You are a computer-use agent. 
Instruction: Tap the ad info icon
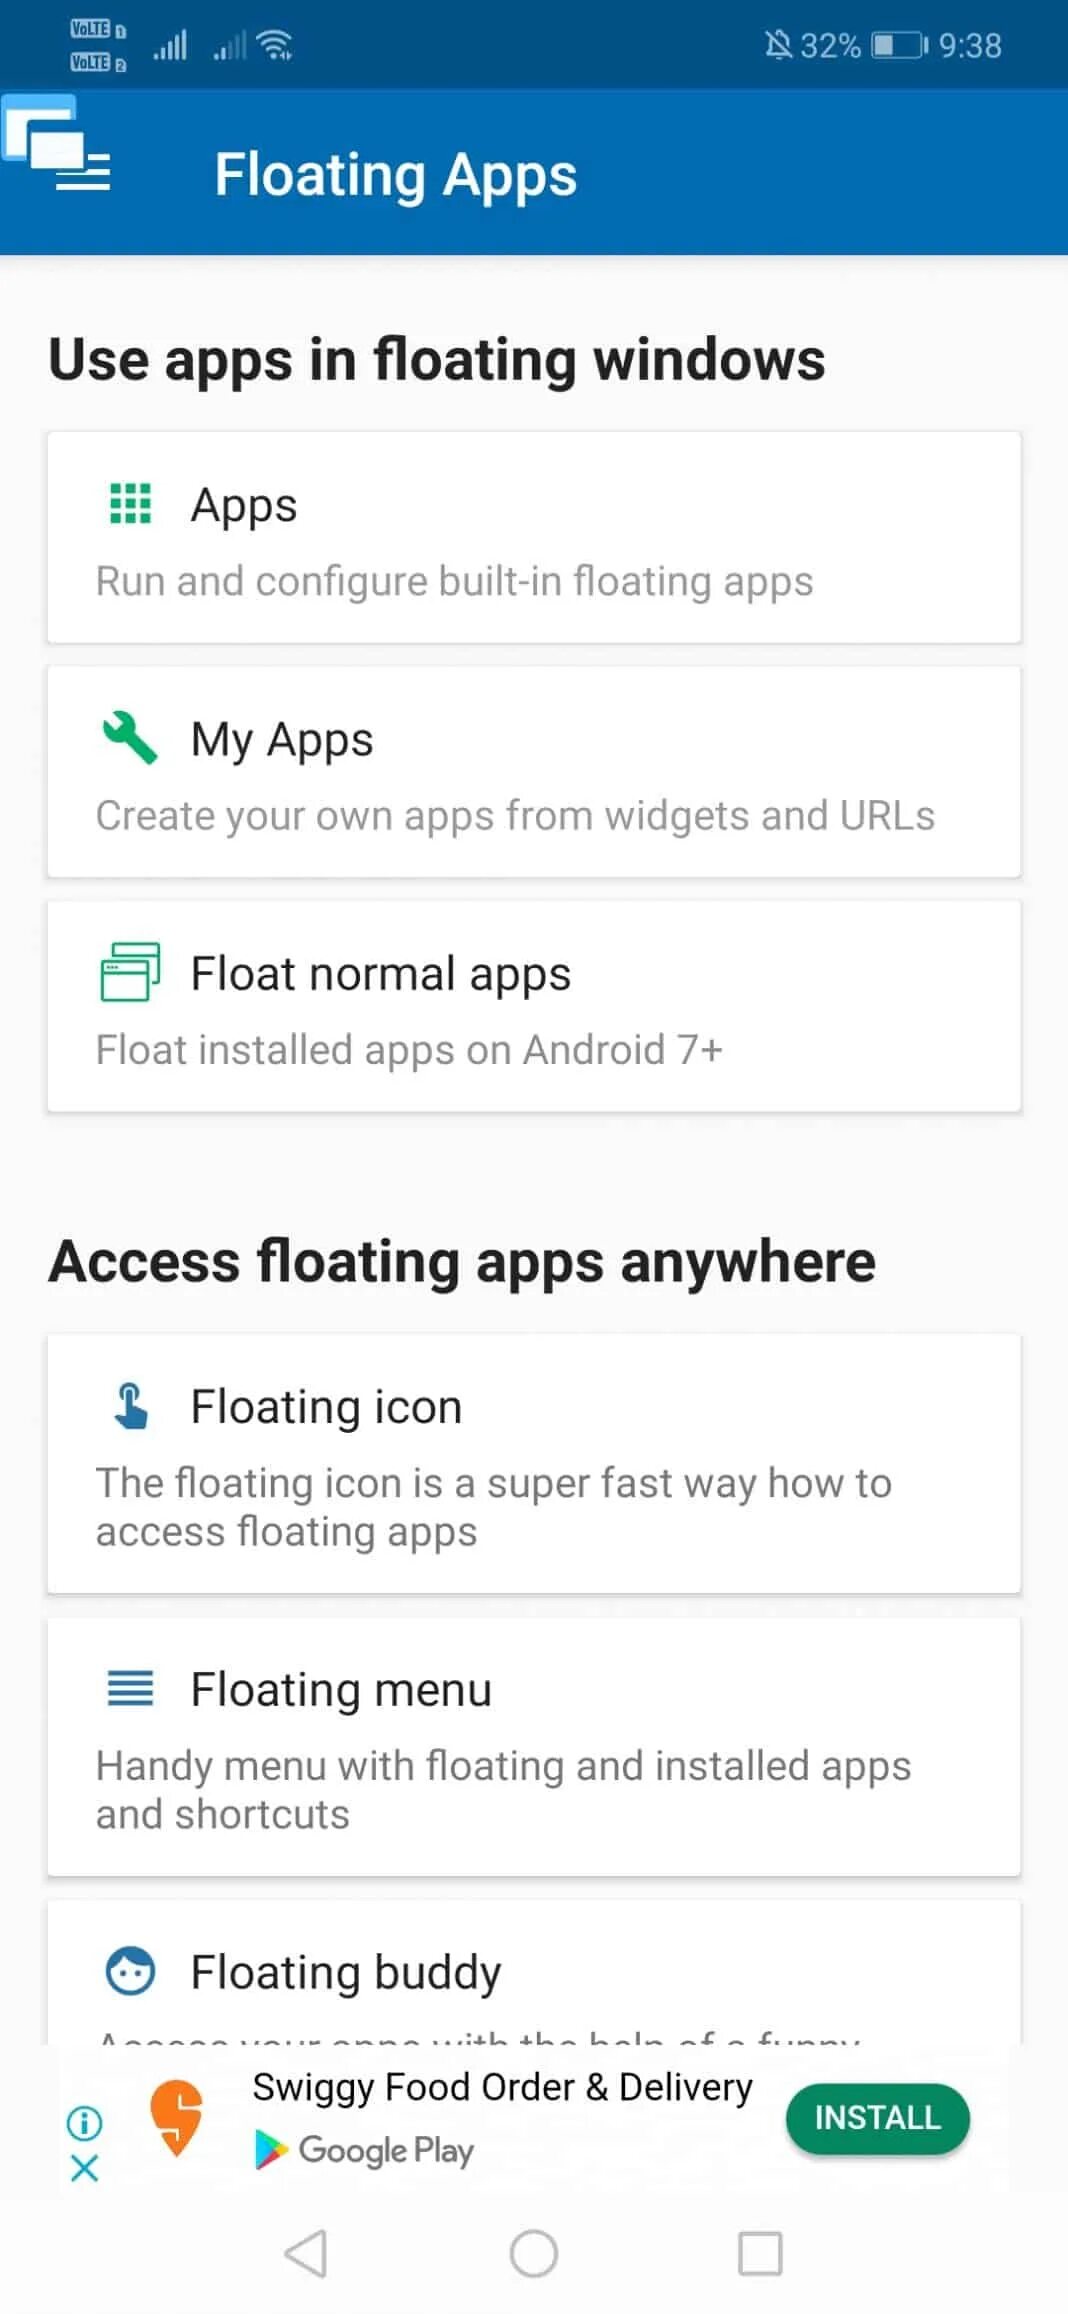point(84,2121)
